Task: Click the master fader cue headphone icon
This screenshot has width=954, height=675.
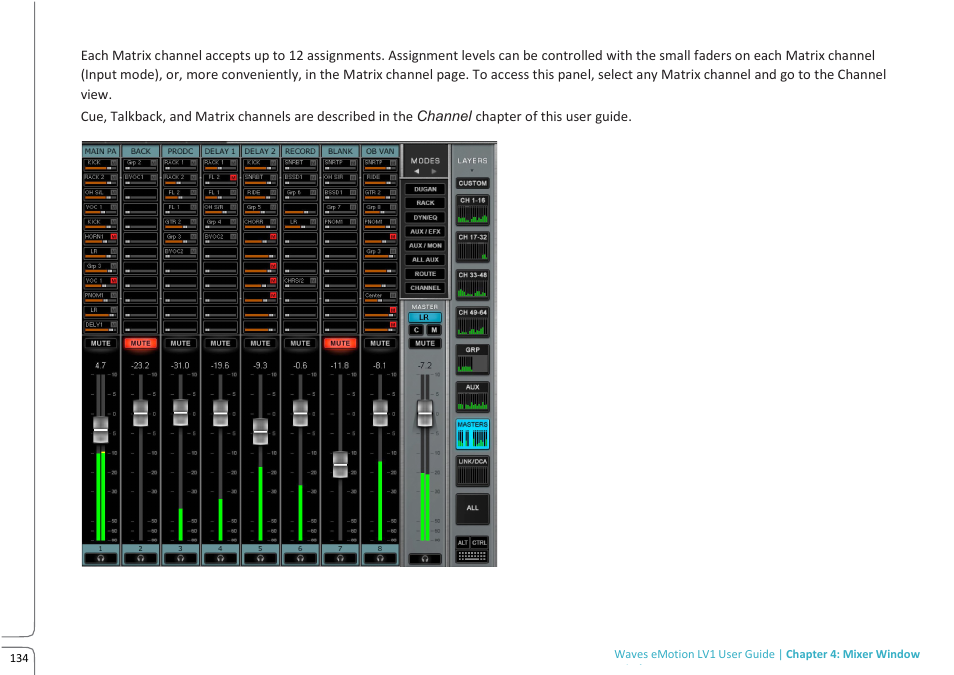Action: [x=425, y=559]
